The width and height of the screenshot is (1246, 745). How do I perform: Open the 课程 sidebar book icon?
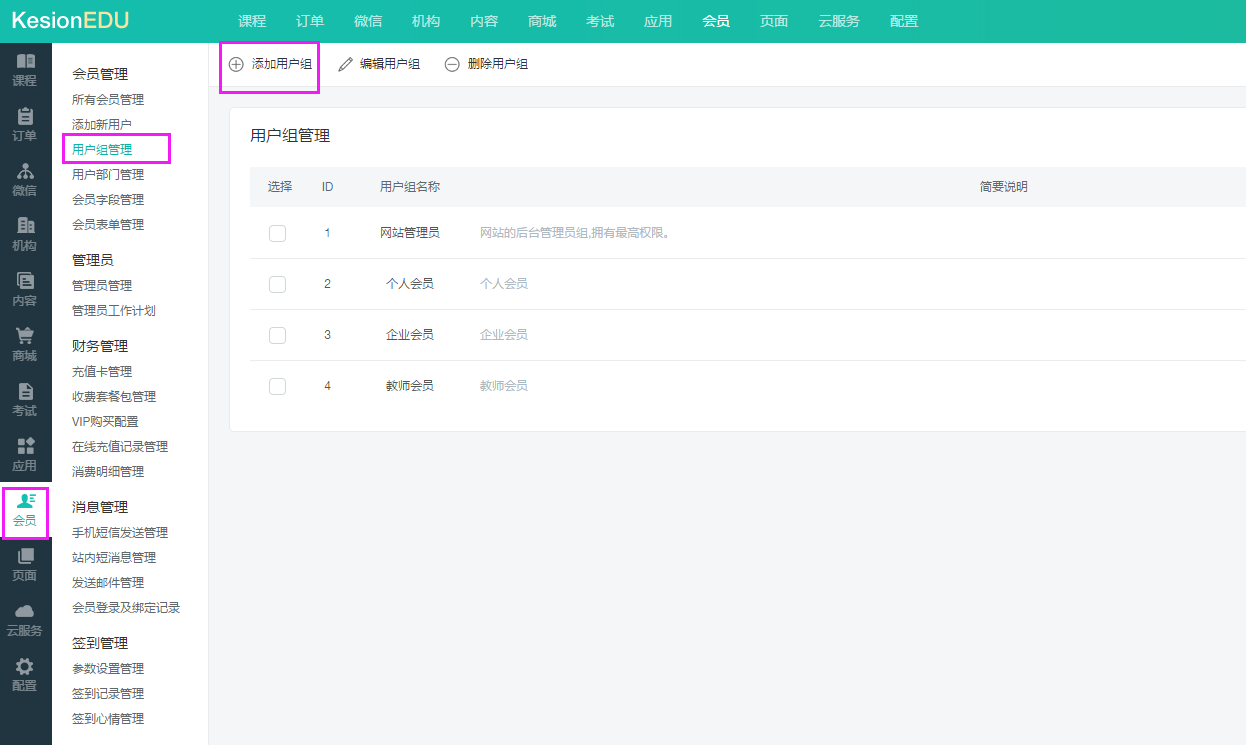26,62
